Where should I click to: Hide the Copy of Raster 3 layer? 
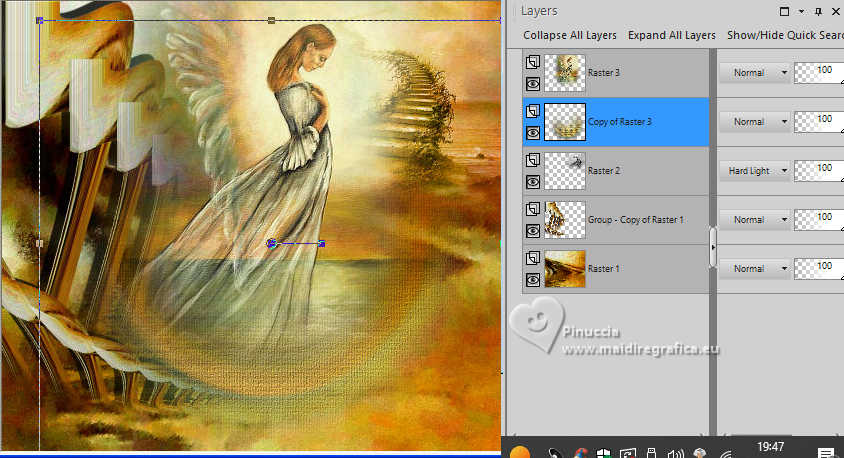[533, 133]
